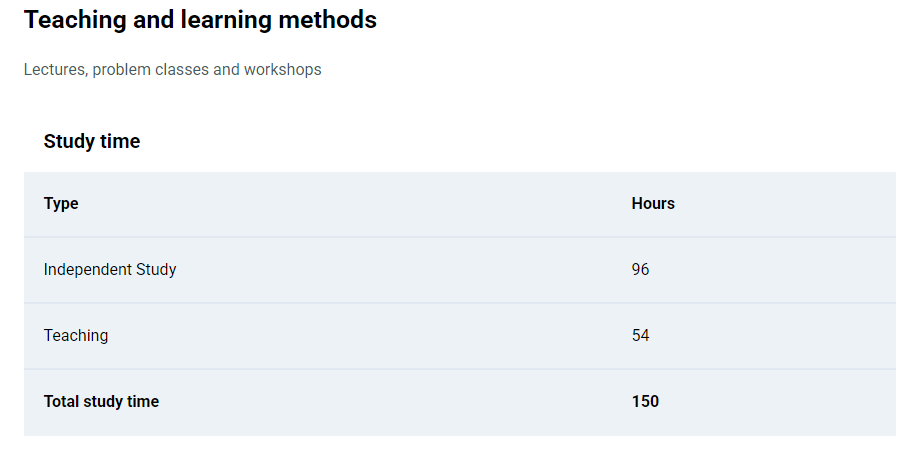
Task: Click the Study time table title
Action: (x=92, y=141)
